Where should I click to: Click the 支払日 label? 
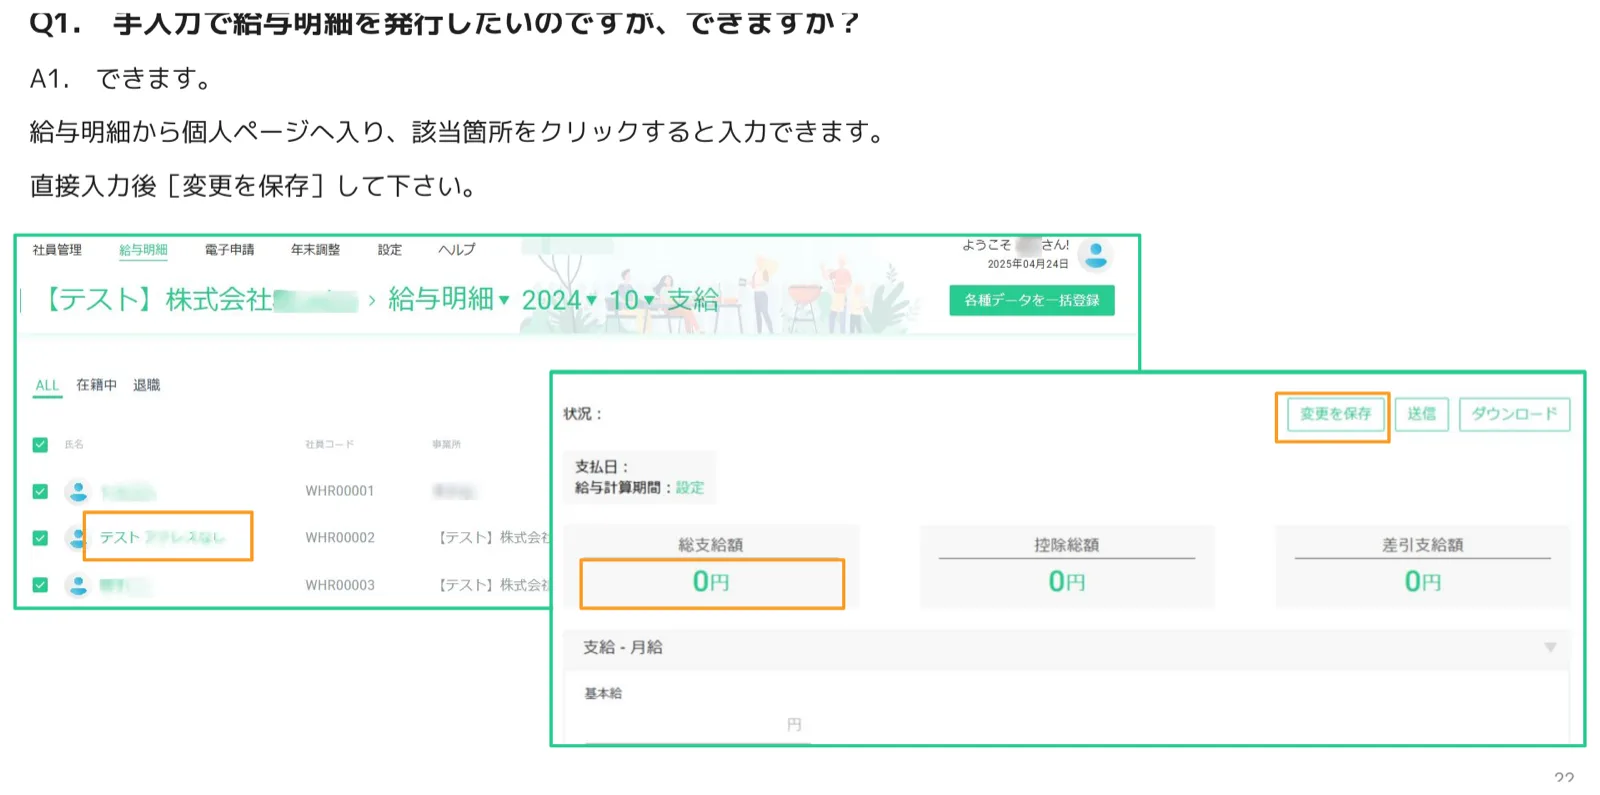click(601, 467)
